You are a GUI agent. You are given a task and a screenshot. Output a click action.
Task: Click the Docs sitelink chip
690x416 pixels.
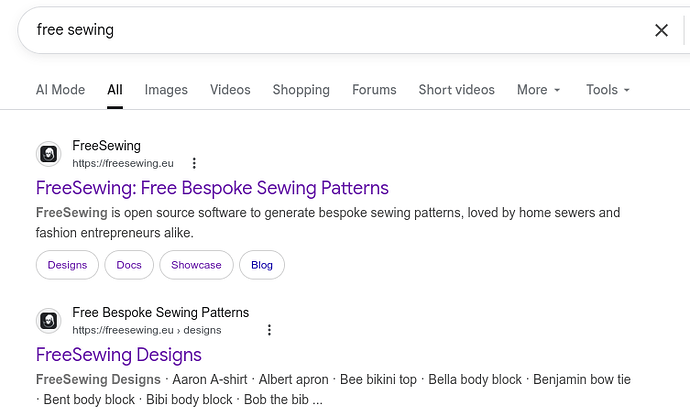tap(129, 265)
